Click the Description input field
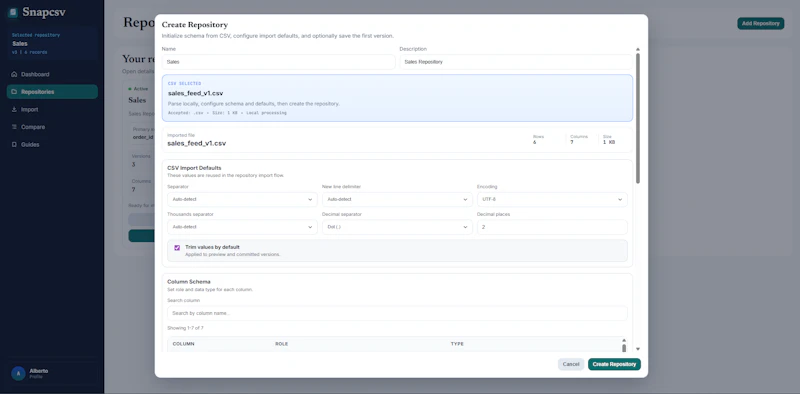The image size is (800, 394). click(x=516, y=62)
